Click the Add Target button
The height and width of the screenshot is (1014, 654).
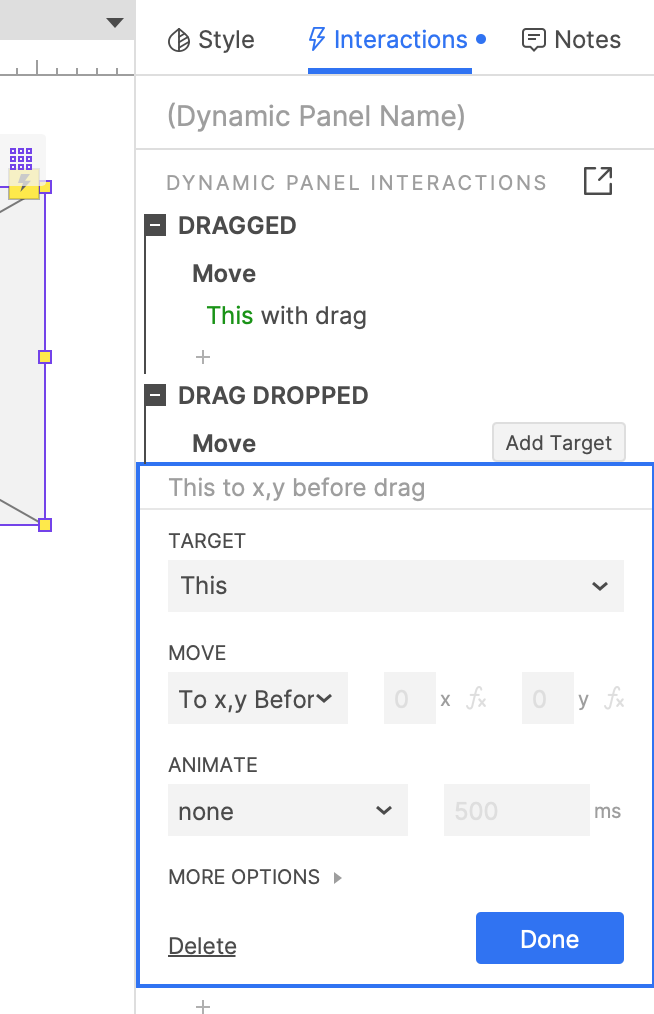click(558, 443)
